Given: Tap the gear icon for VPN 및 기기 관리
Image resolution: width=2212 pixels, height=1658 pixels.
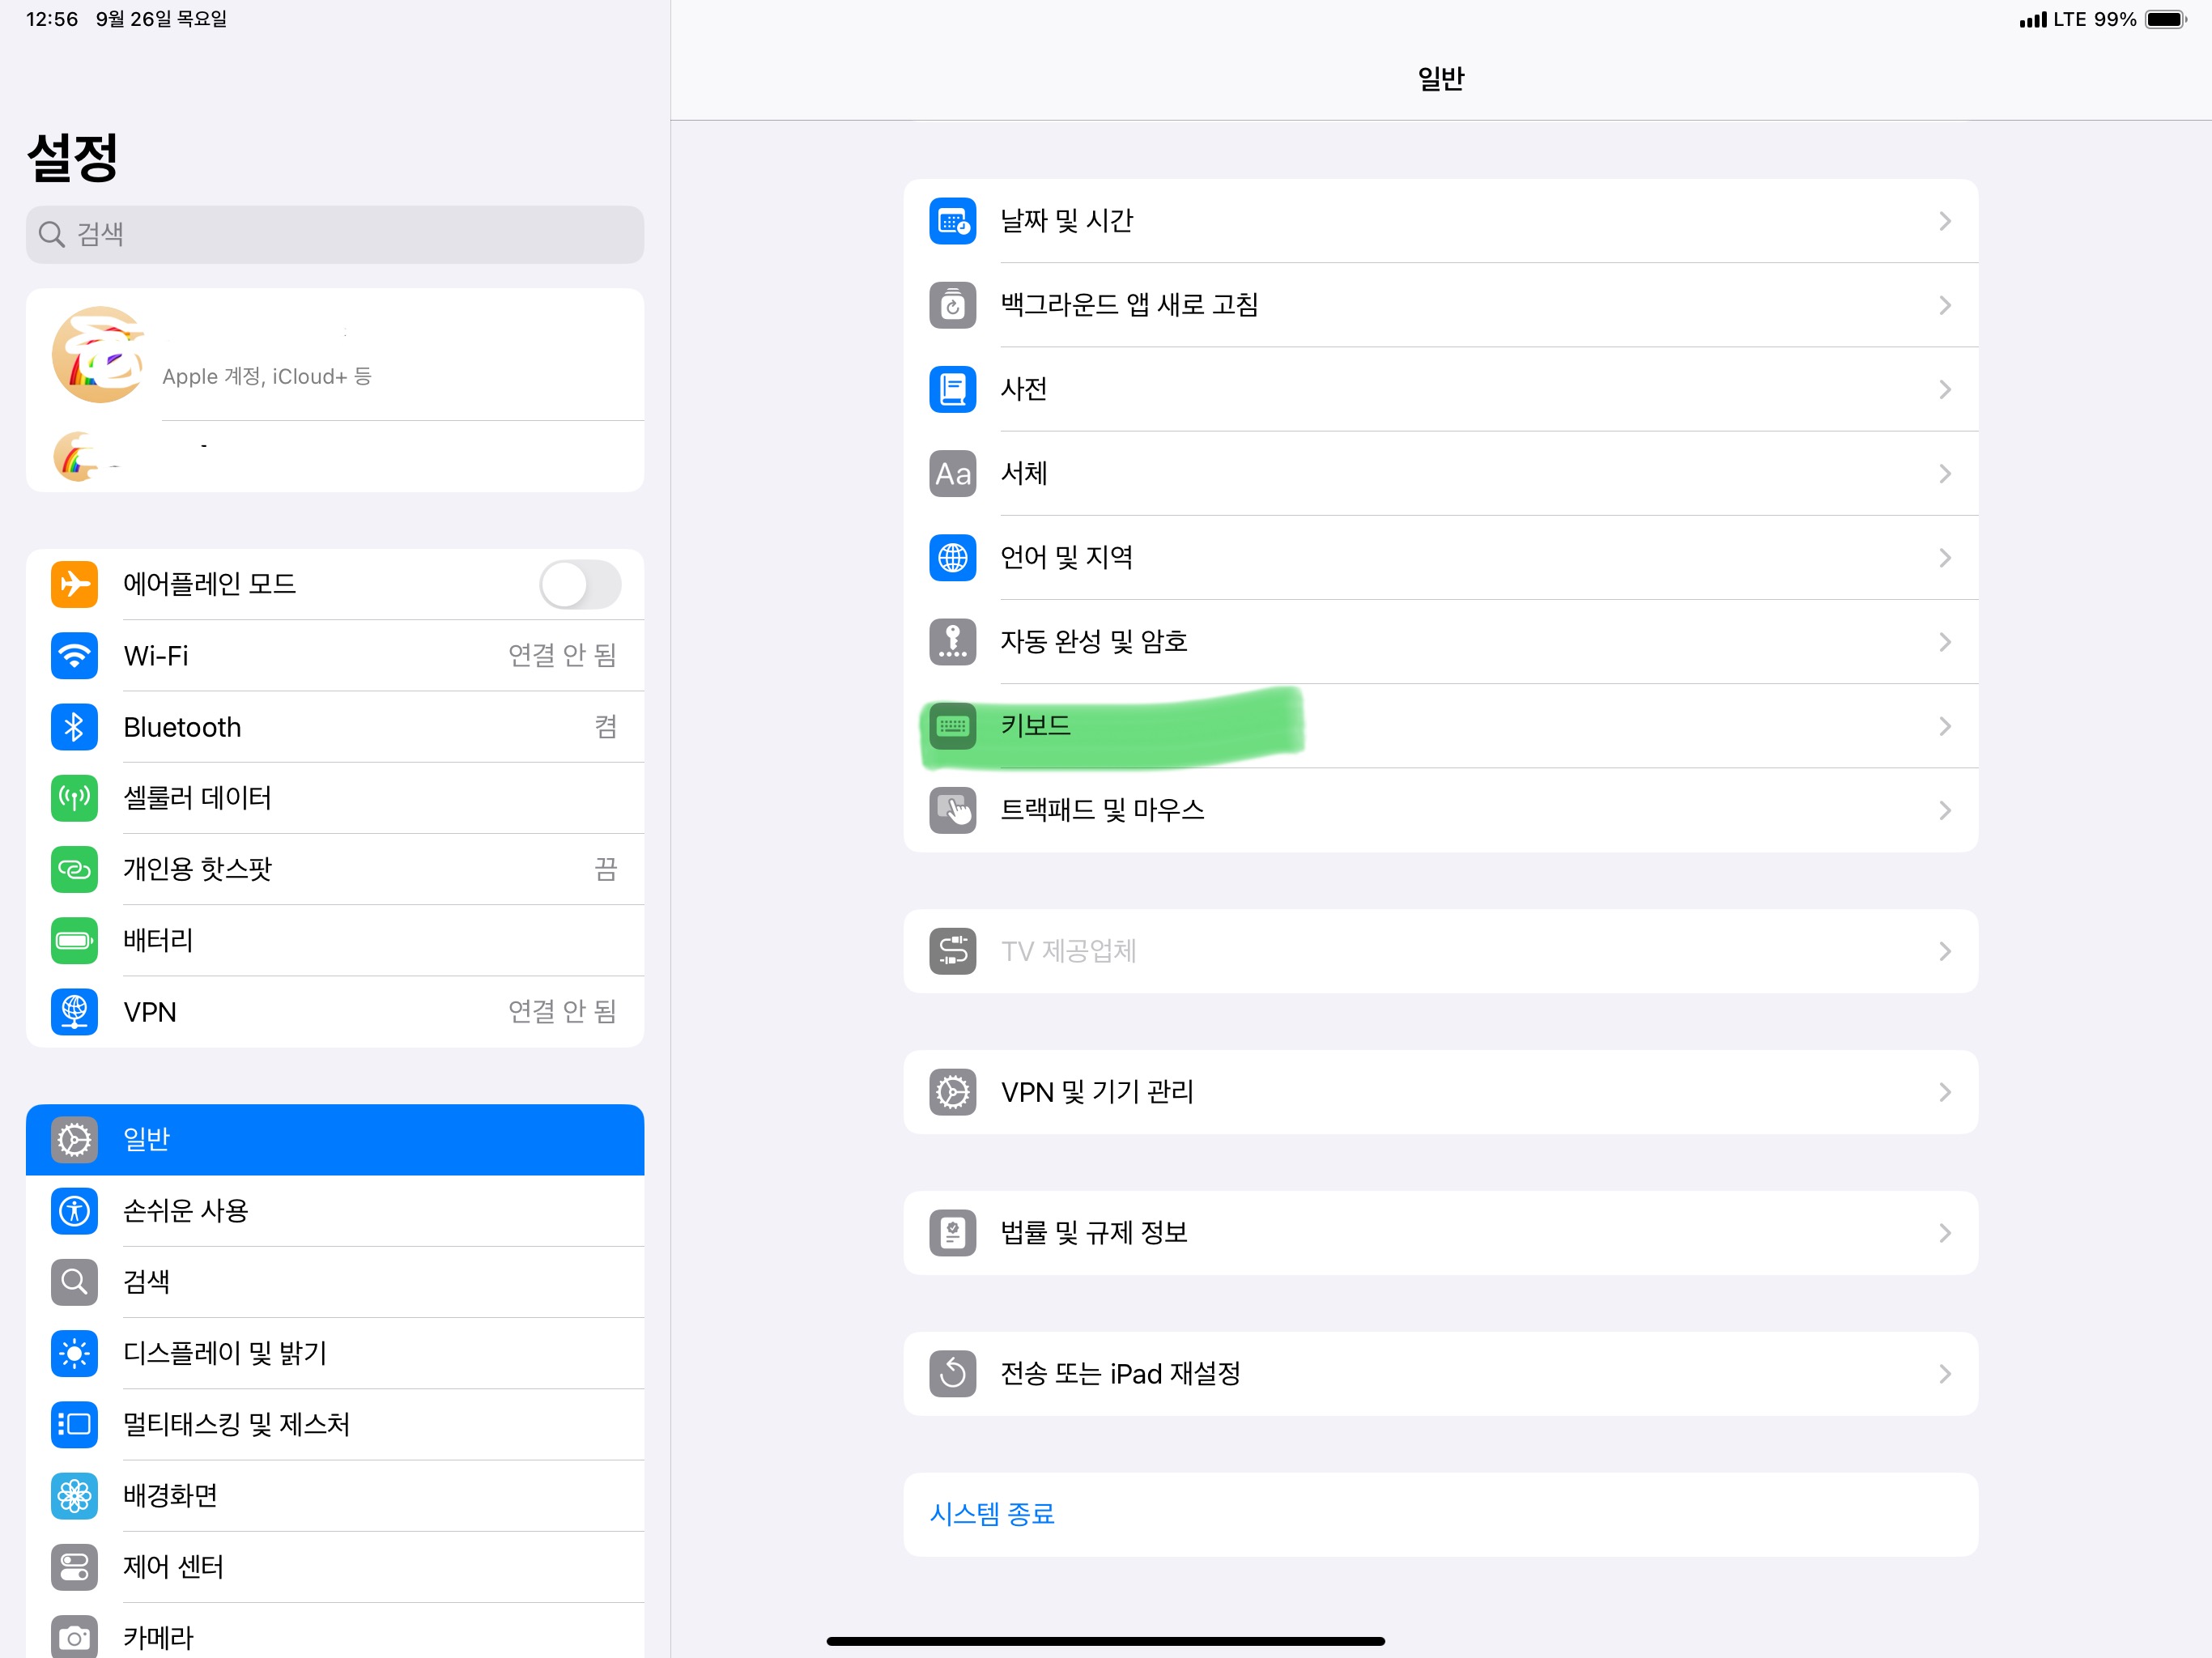Looking at the screenshot, I should (x=953, y=1092).
